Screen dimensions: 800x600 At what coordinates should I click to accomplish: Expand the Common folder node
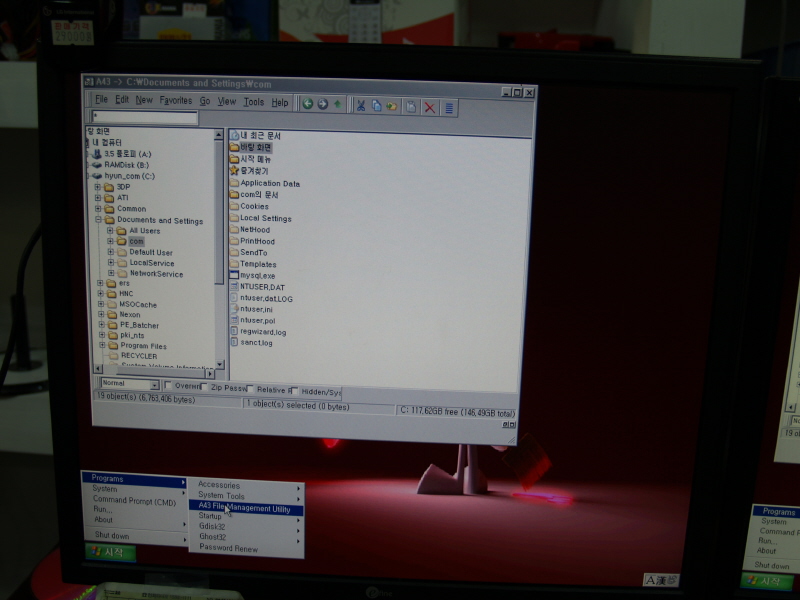click(x=97, y=208)
